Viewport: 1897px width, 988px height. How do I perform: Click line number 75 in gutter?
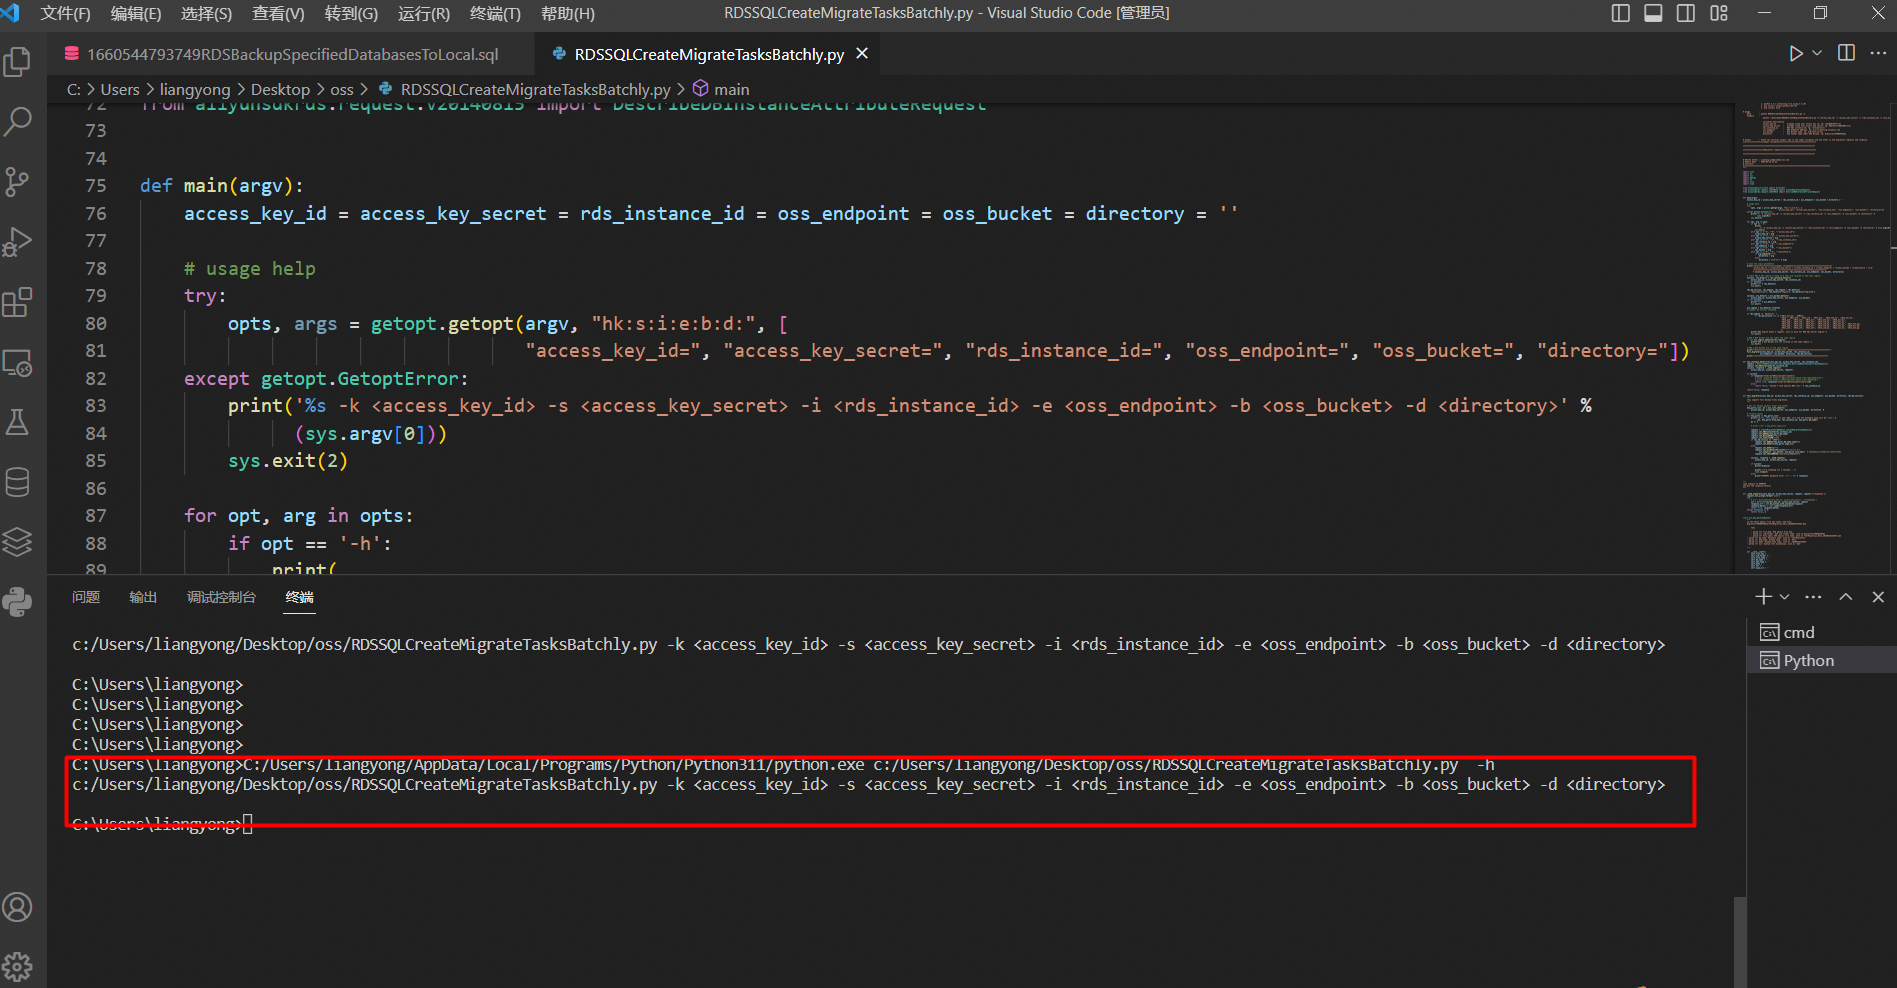96,186
